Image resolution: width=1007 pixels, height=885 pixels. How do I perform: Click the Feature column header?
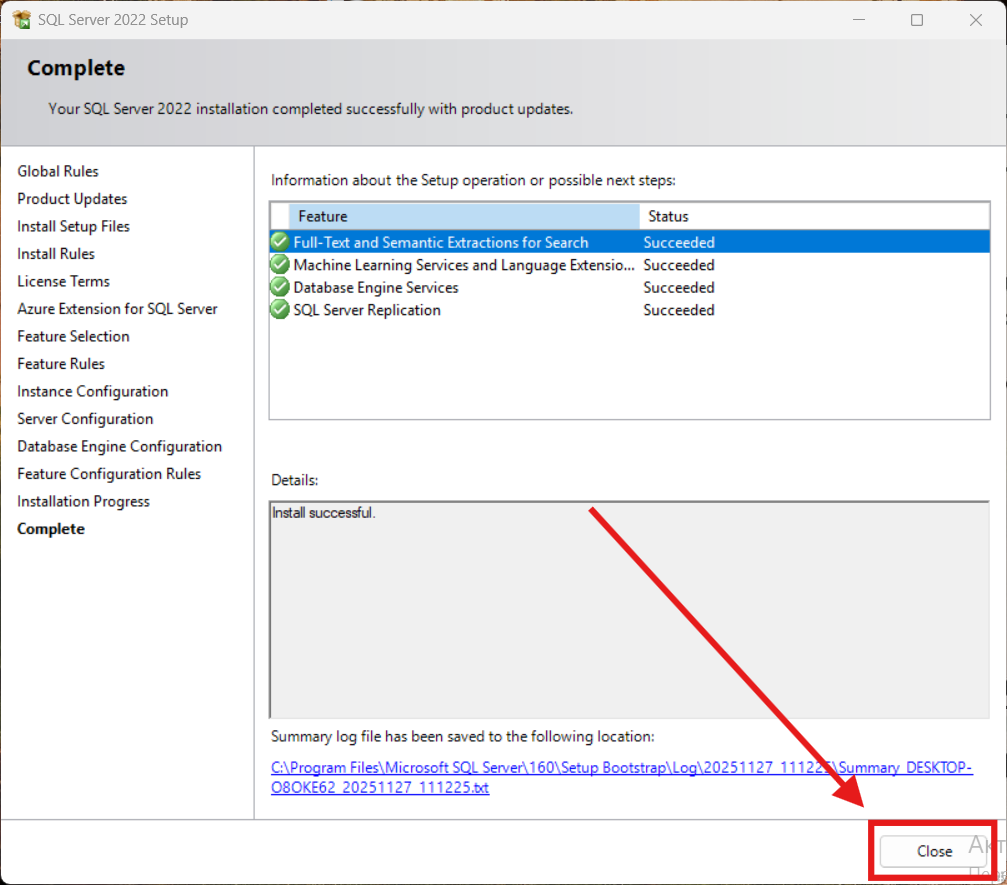(x=463, y=216)
